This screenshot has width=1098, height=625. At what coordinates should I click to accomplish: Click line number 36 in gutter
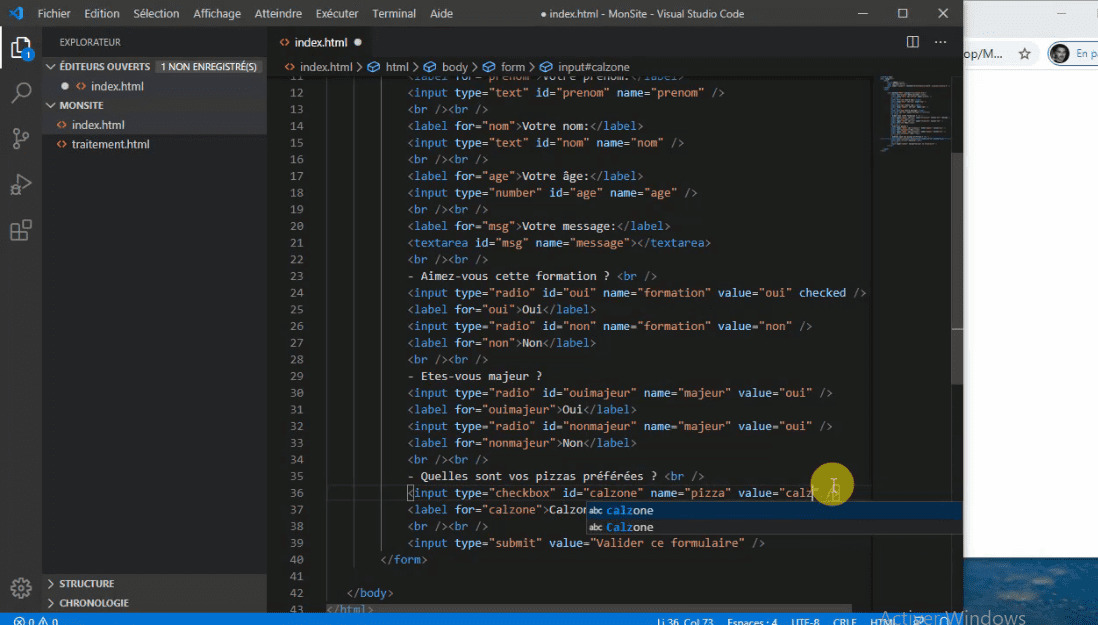[296, 493]
